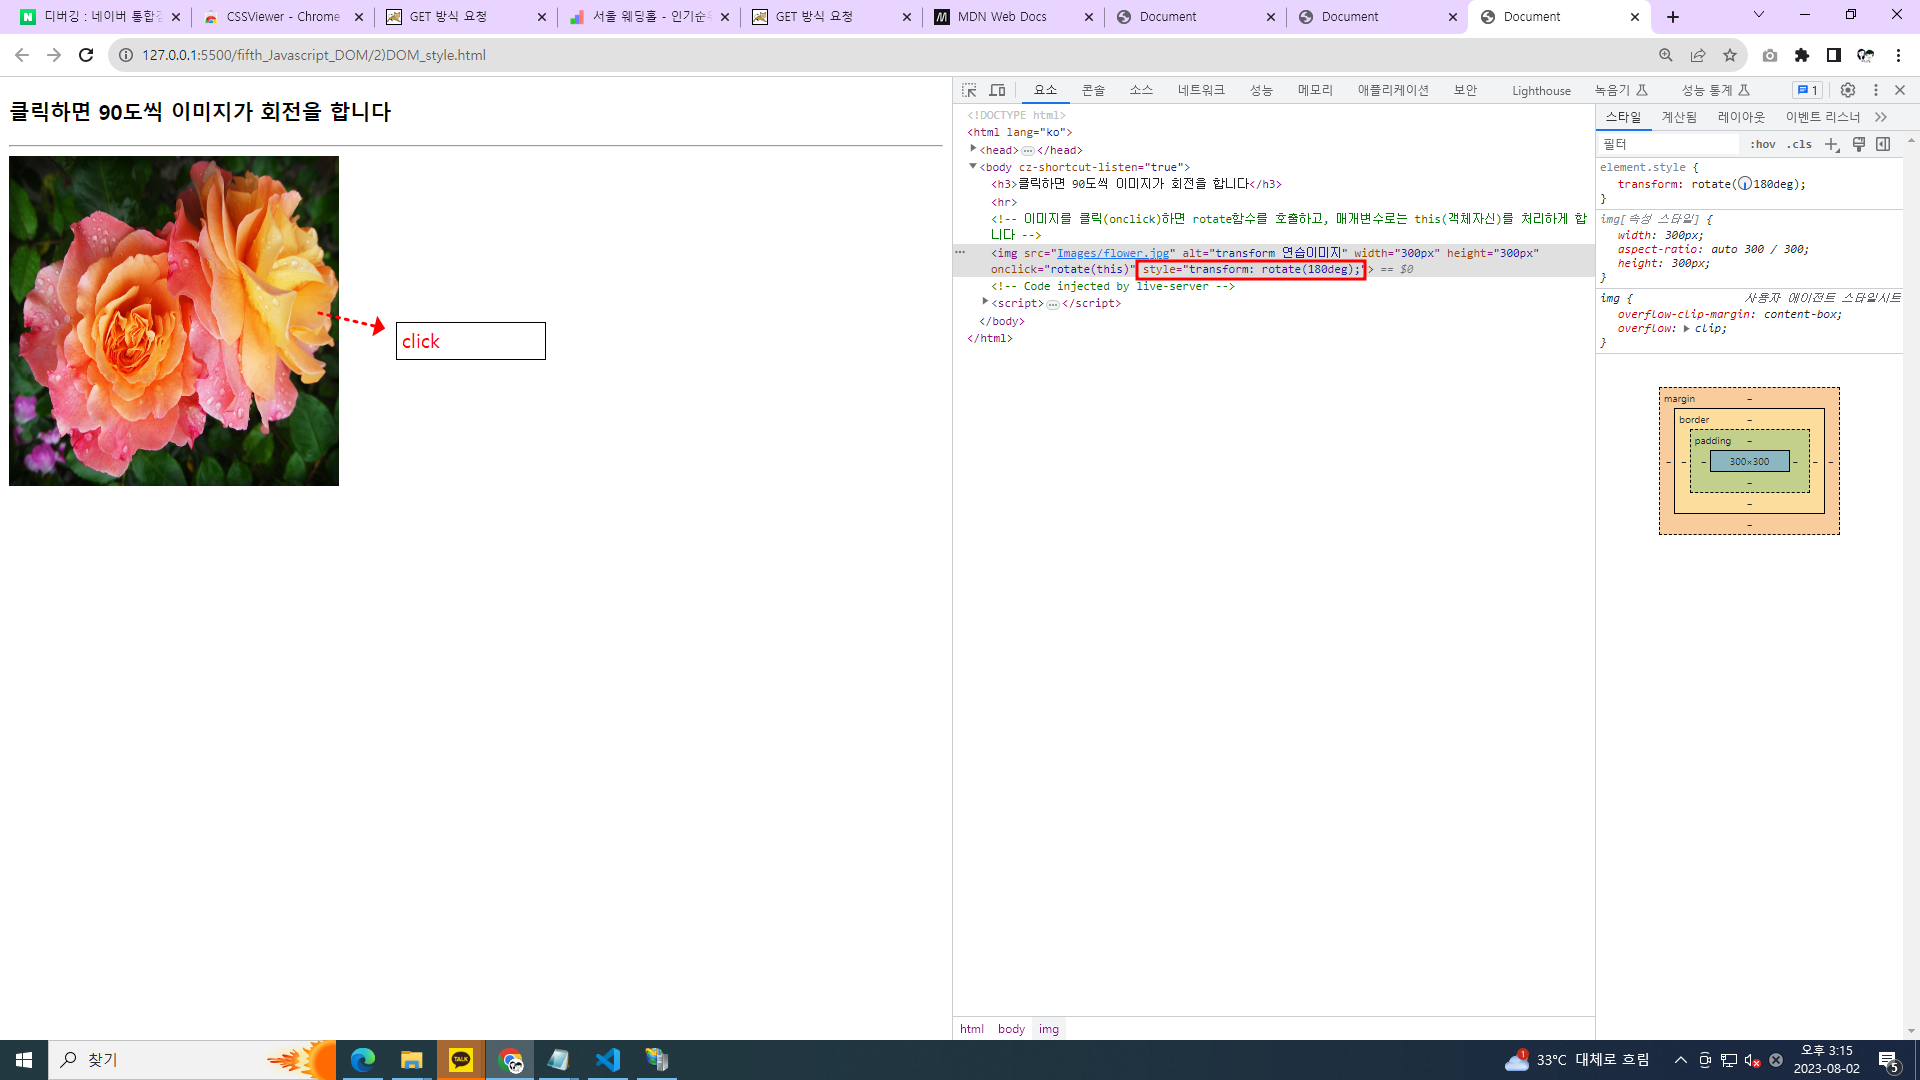Toggle the computed styles sidebar icon

pos(1883,145)
